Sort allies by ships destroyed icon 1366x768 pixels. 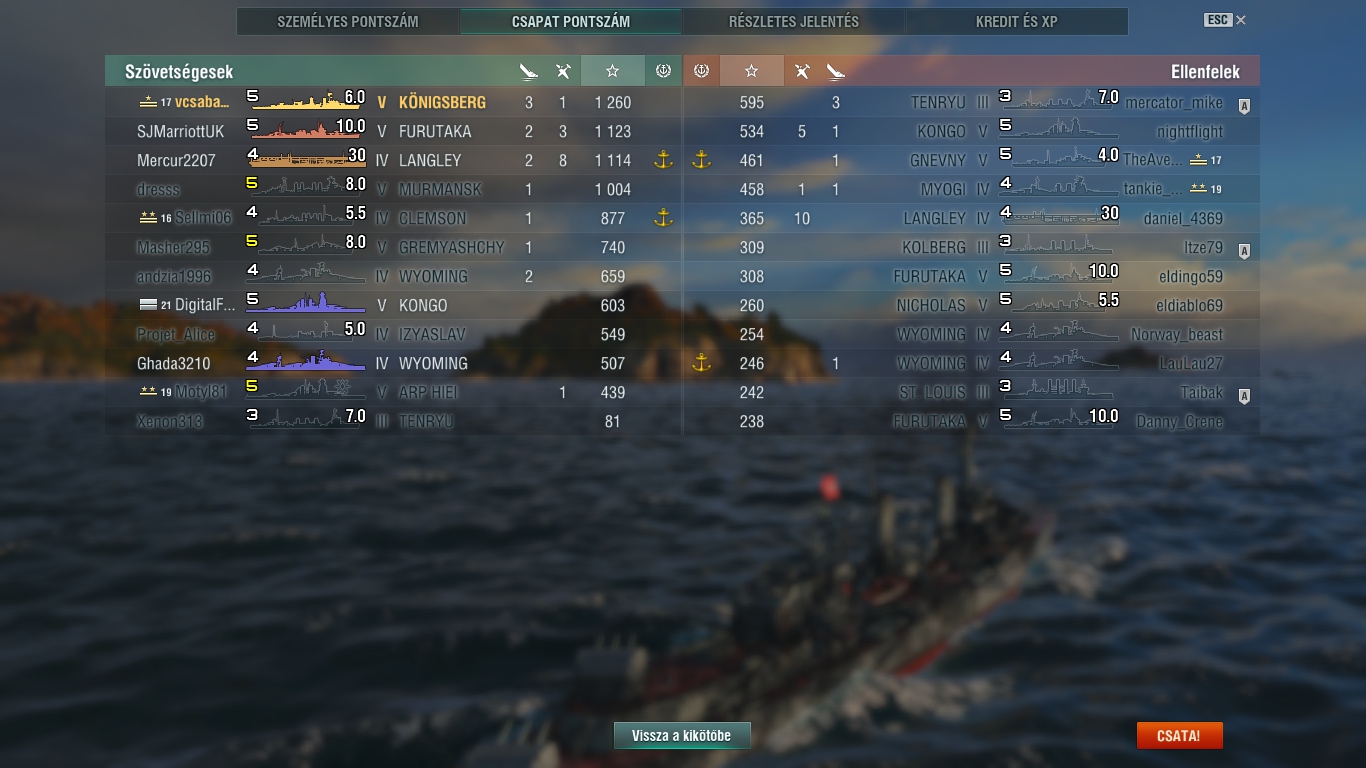pos(529,71)
